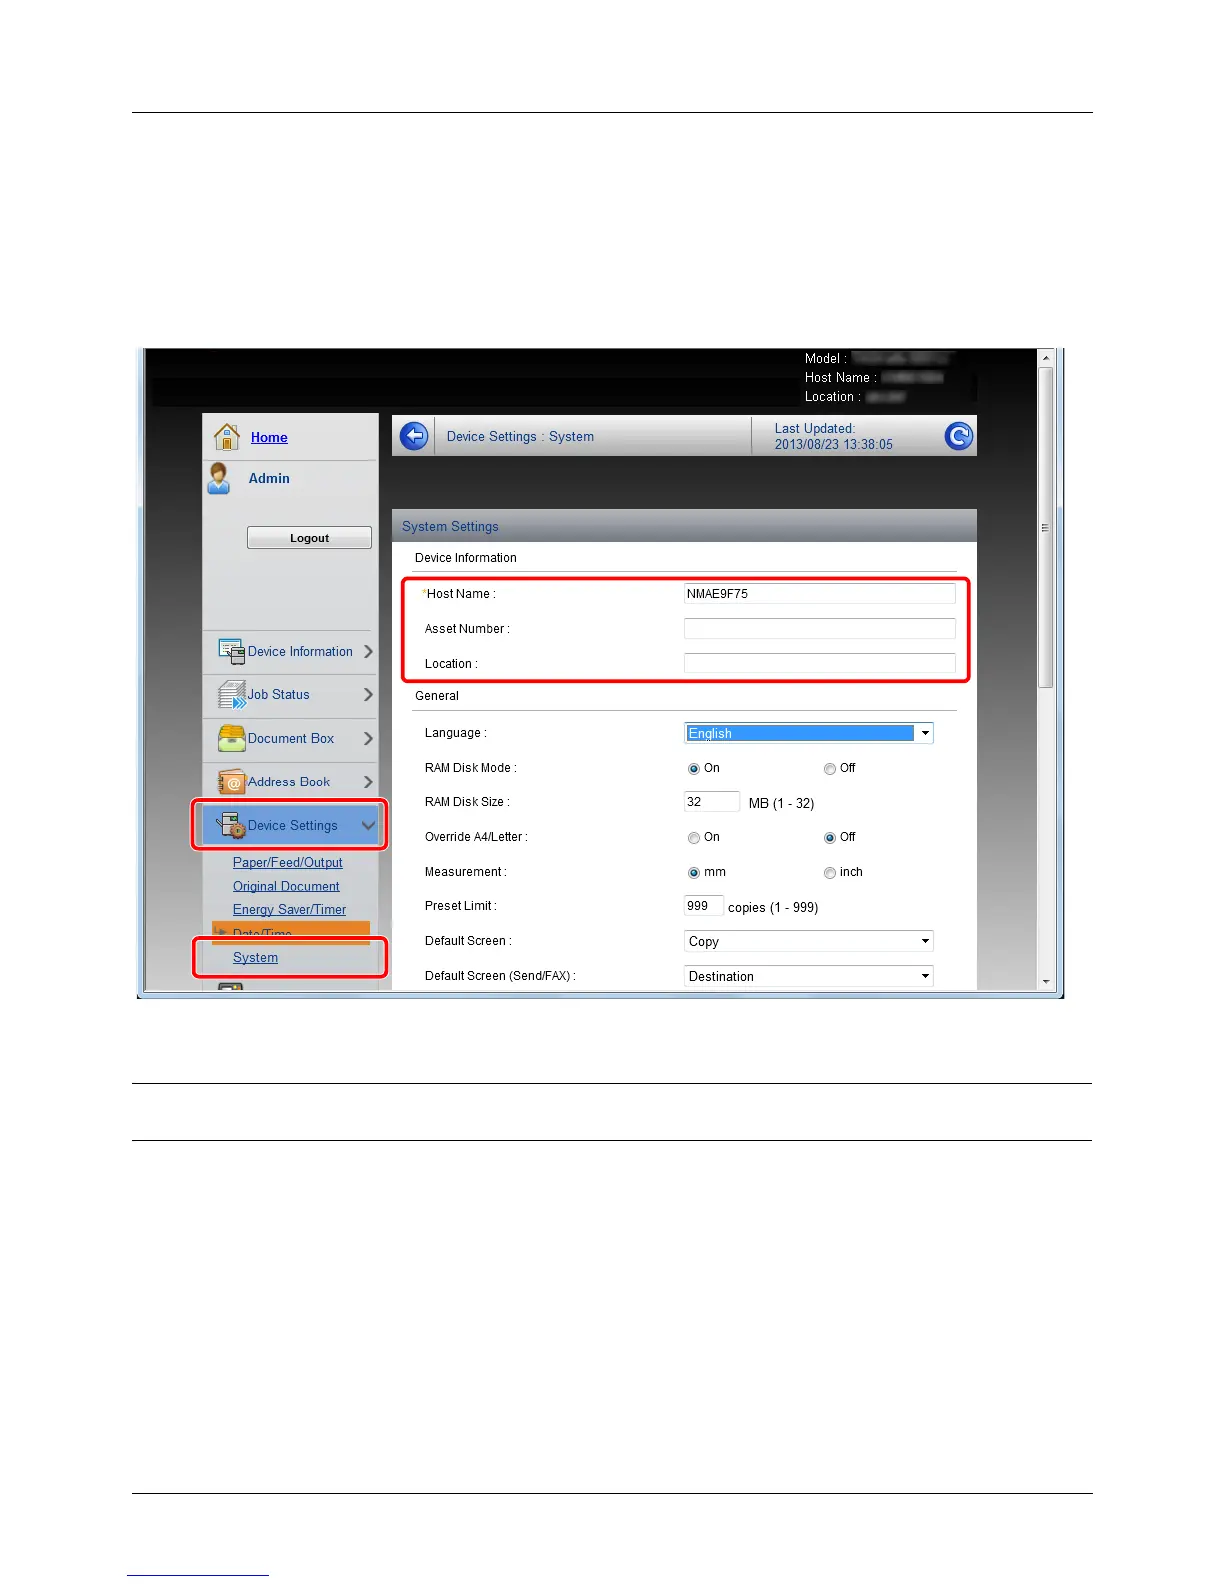Open the System link
This screenshot has width=1224, height=1584.
click(x=255, y=958)
